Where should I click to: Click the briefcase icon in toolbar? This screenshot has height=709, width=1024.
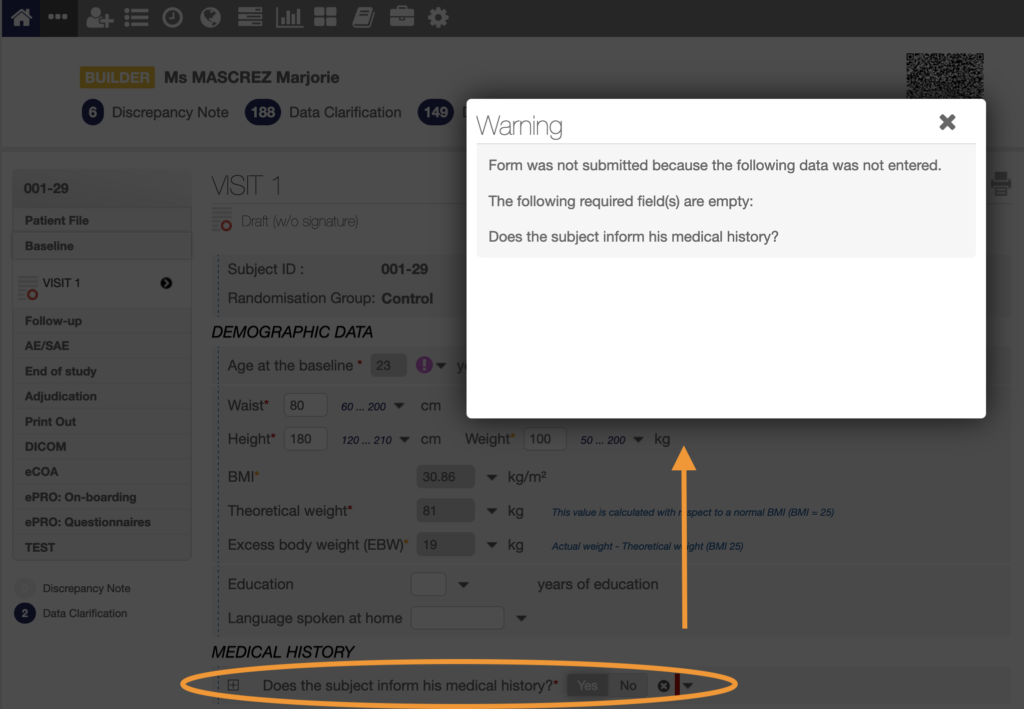pyautogui.click(x=401, y=18)
